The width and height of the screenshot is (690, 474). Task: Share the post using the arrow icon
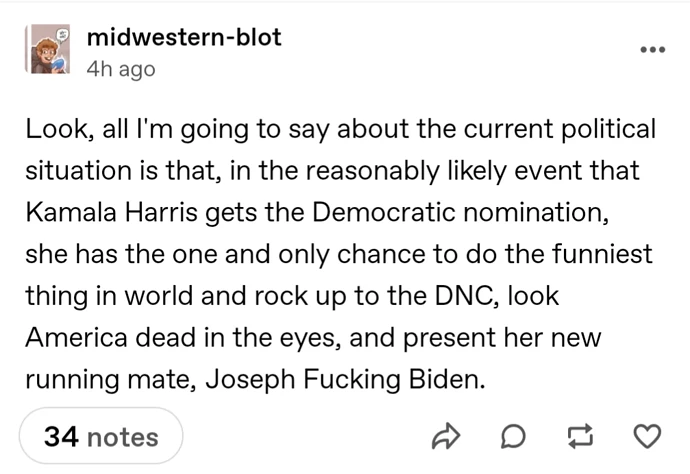(x=446, y=436)
